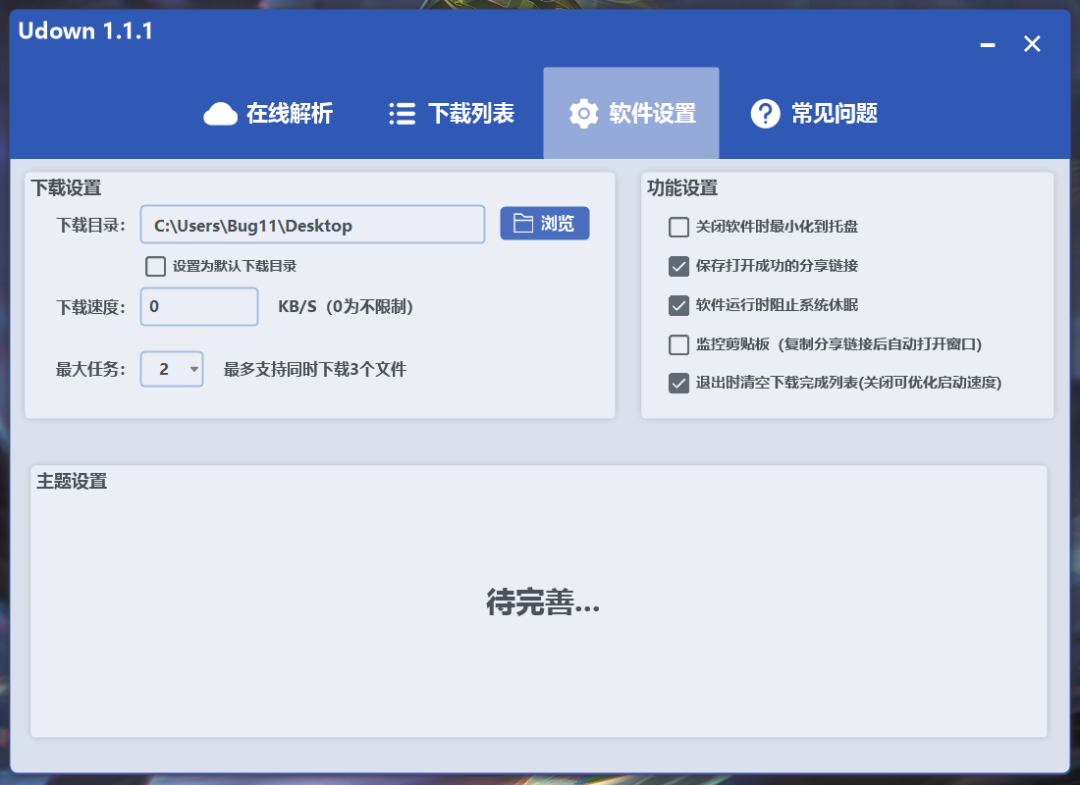Minimize the Udown window
This screenshot has width=1080, height=785.
988,45
